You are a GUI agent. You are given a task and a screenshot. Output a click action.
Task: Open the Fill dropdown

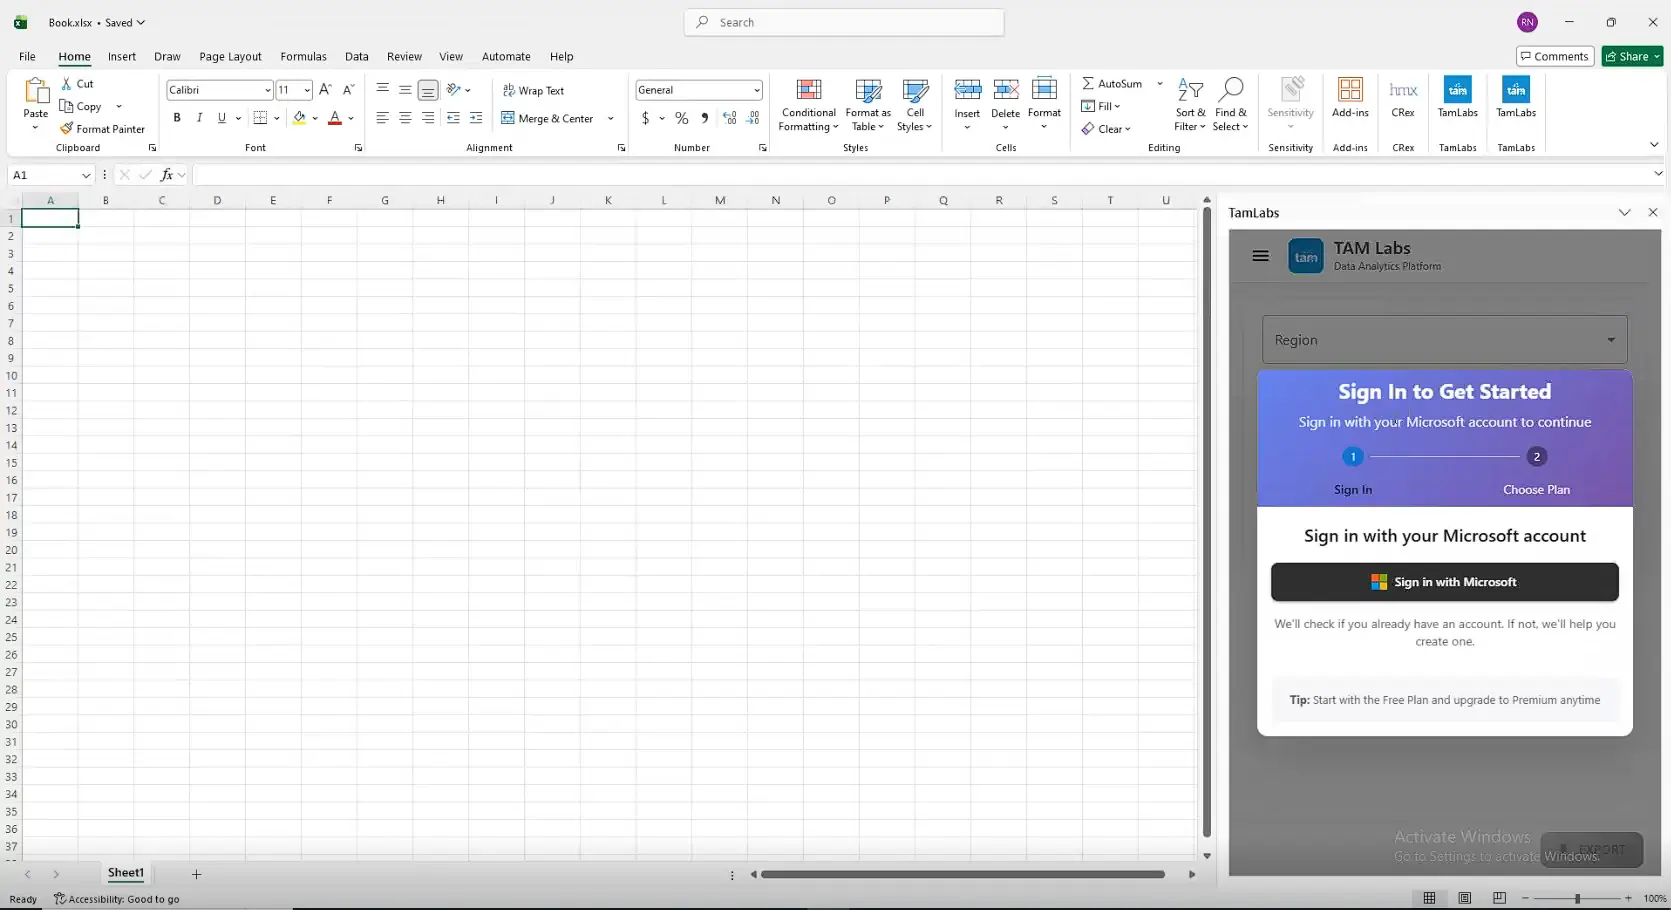(x=1100, y=106)
